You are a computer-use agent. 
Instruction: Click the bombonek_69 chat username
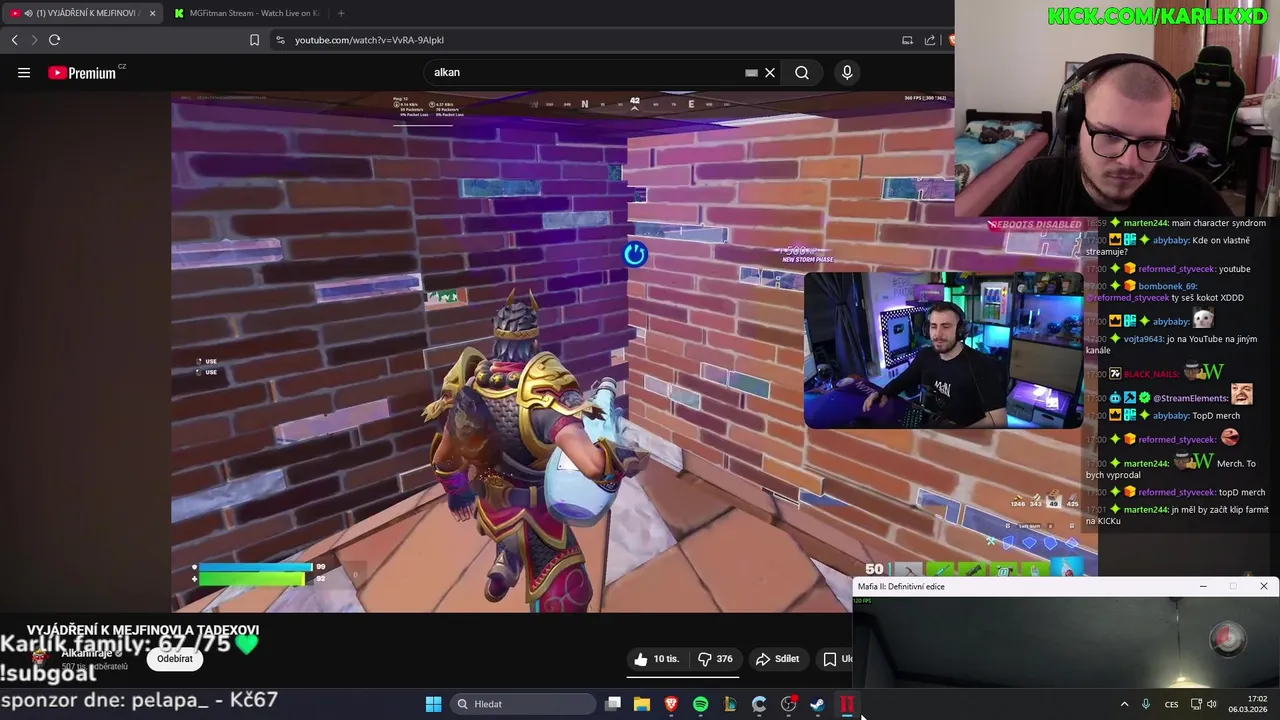1167,286
